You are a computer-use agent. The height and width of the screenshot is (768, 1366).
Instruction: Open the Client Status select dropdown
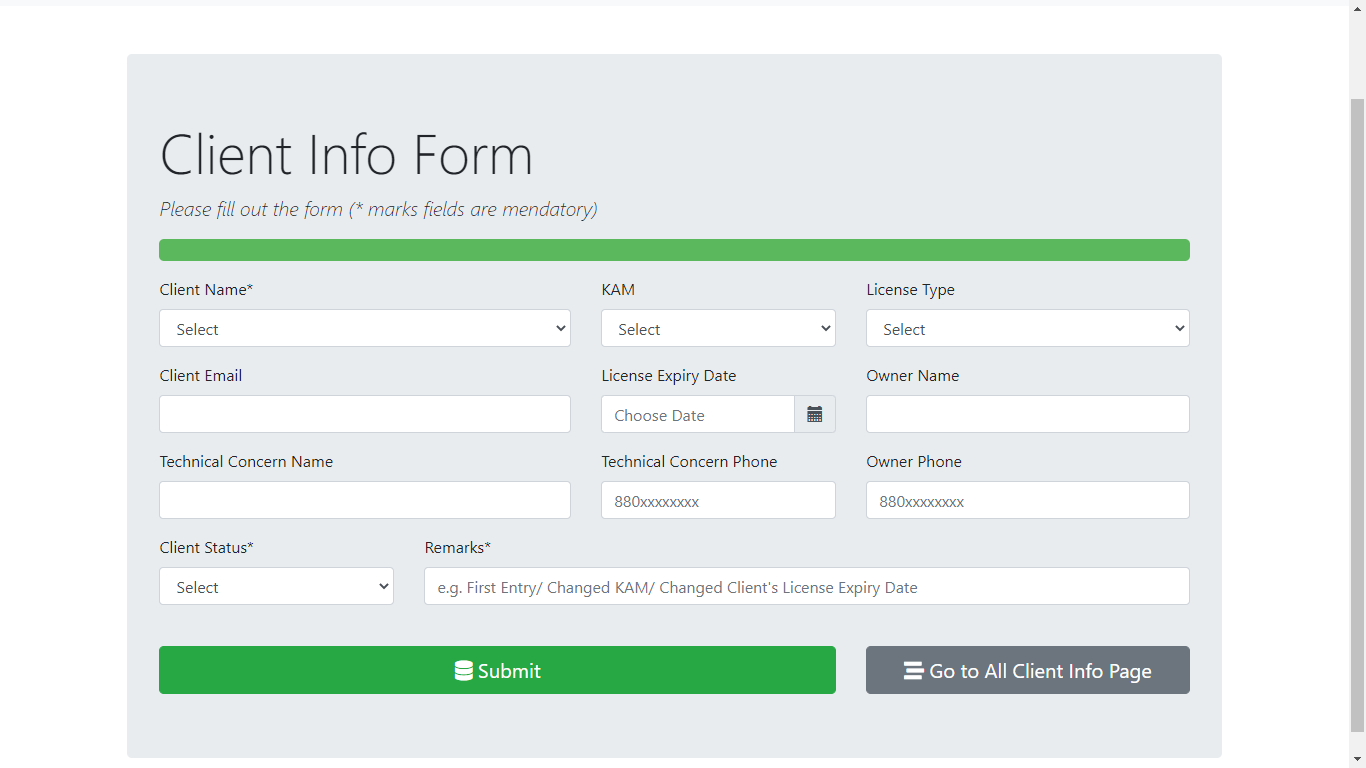276,586
